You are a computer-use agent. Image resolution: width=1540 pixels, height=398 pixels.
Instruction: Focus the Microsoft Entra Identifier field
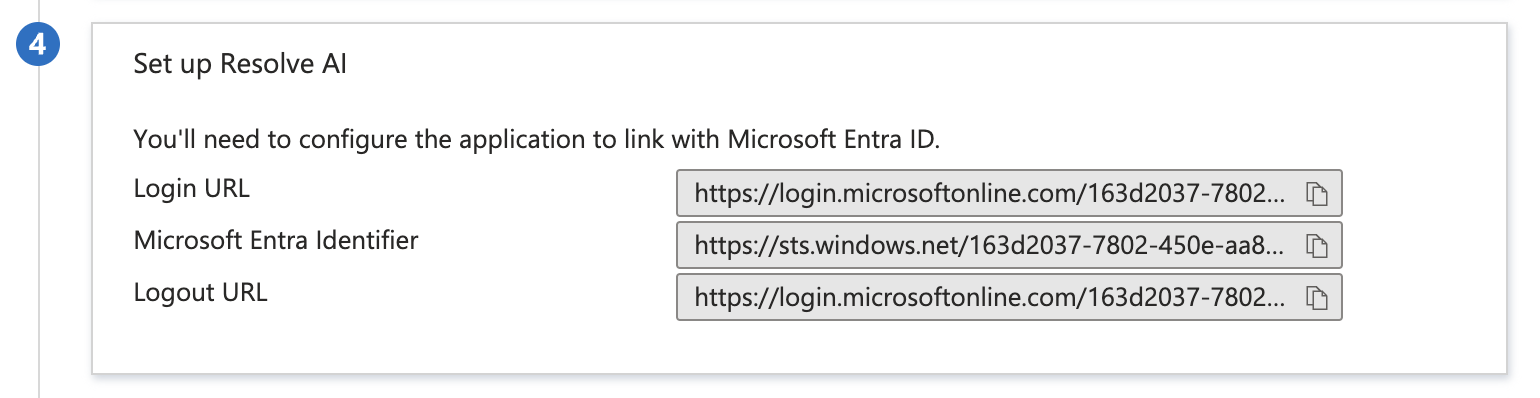pyautogui.click(x=1009, y=245)
